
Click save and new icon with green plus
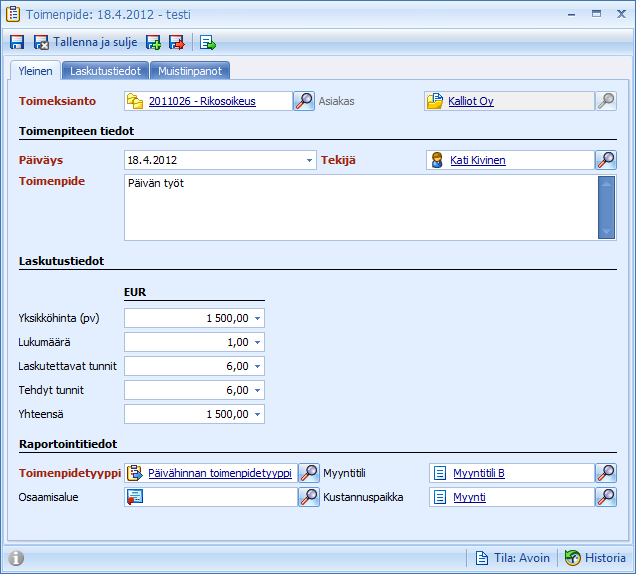(153, 42)
